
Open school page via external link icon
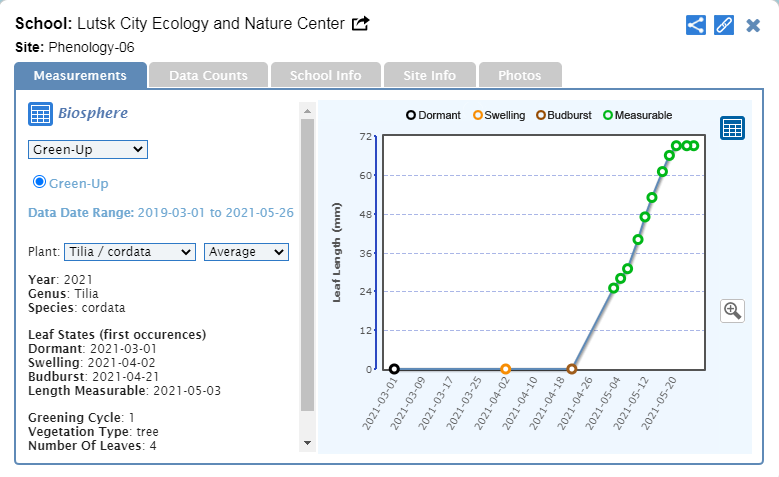pyautogui.click(x=361, y=23)
